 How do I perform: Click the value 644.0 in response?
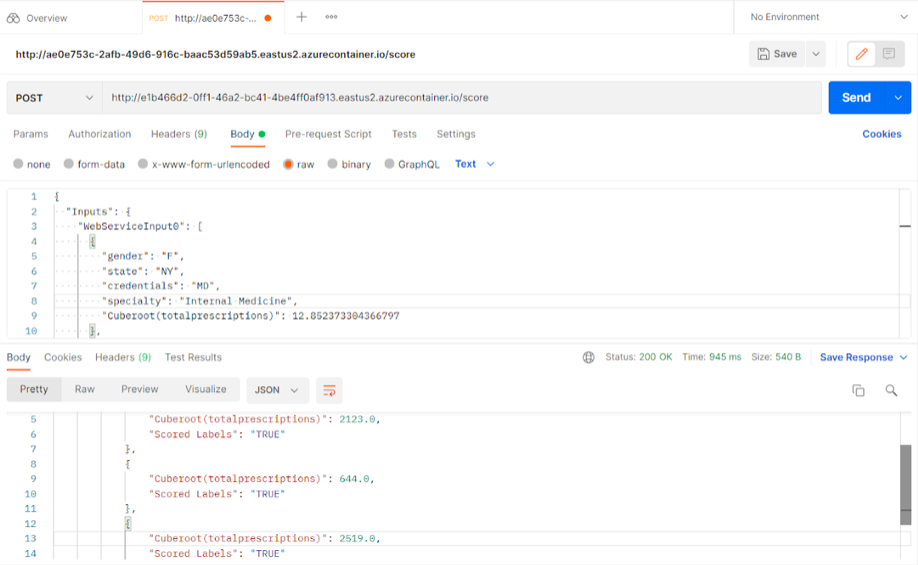pyautogui.click(x=354, y=479)
